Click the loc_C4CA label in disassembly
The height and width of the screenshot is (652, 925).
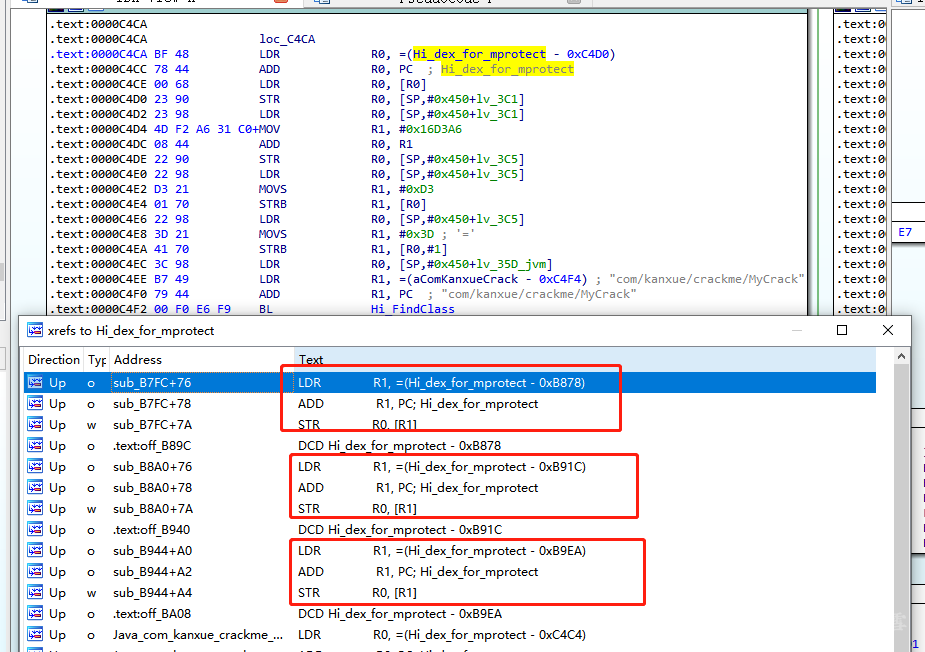click(287, 39)
